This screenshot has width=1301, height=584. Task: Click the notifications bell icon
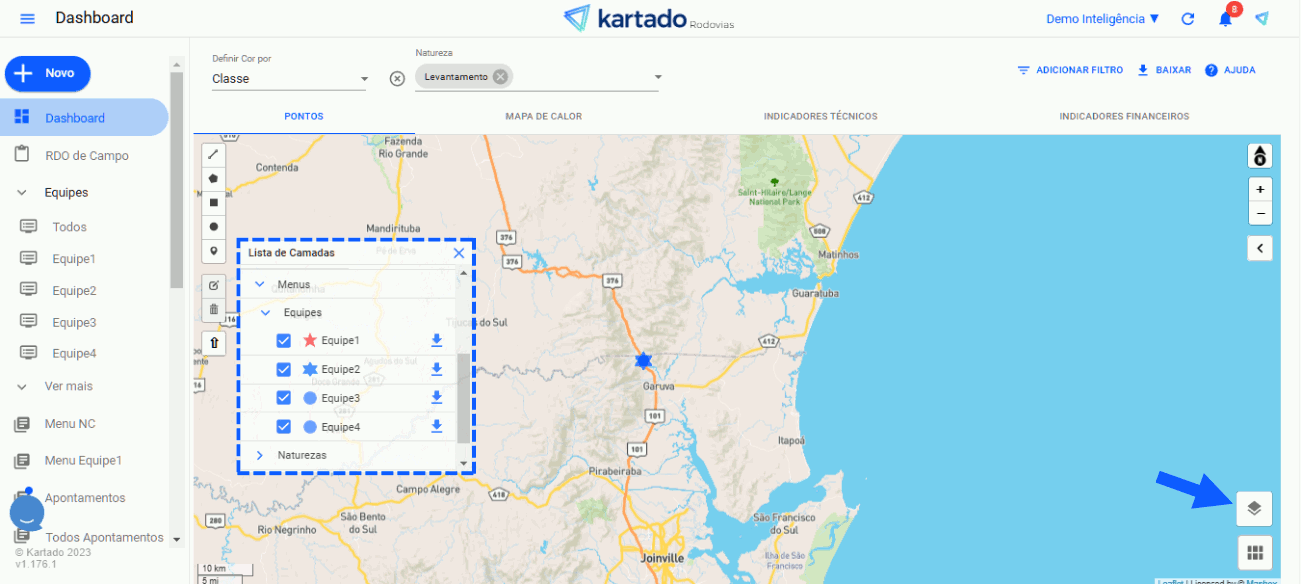pos(1225,19)
